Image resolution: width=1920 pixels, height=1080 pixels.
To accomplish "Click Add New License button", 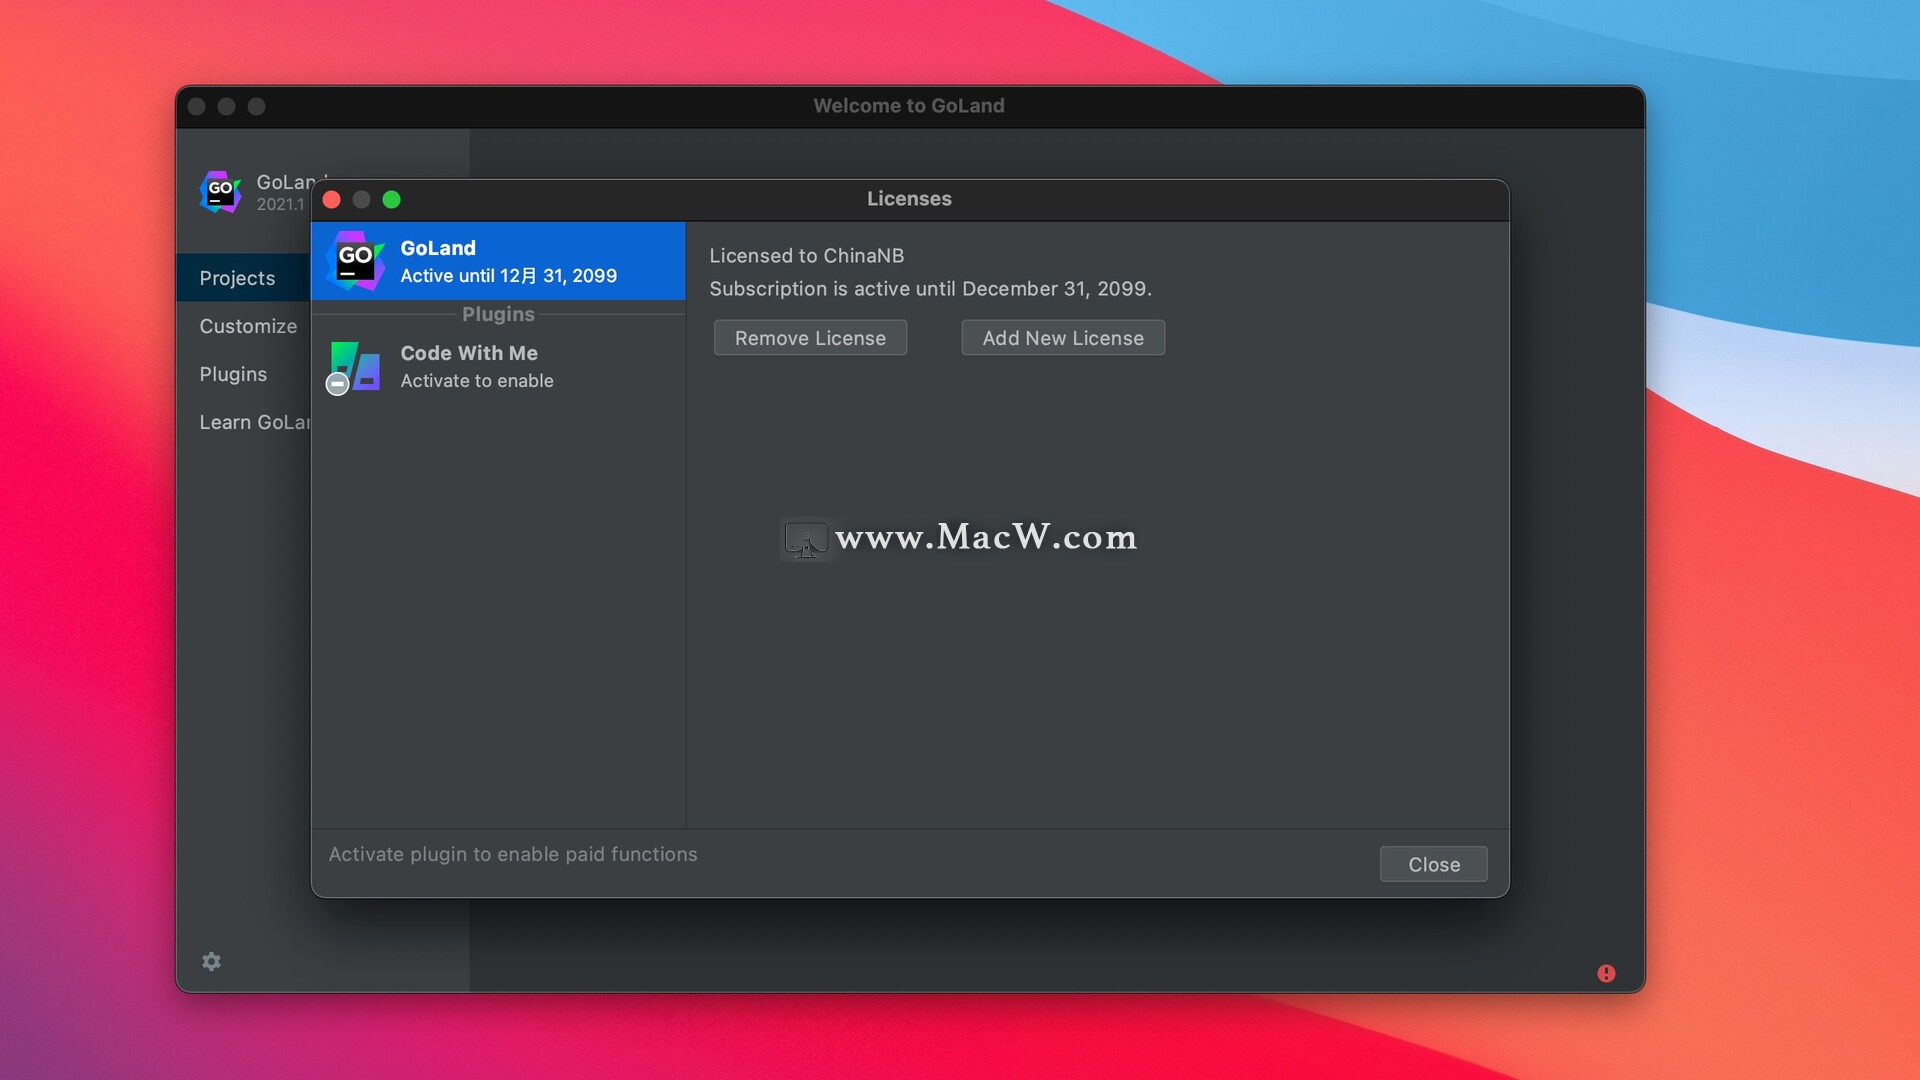I will point(1063,338).
